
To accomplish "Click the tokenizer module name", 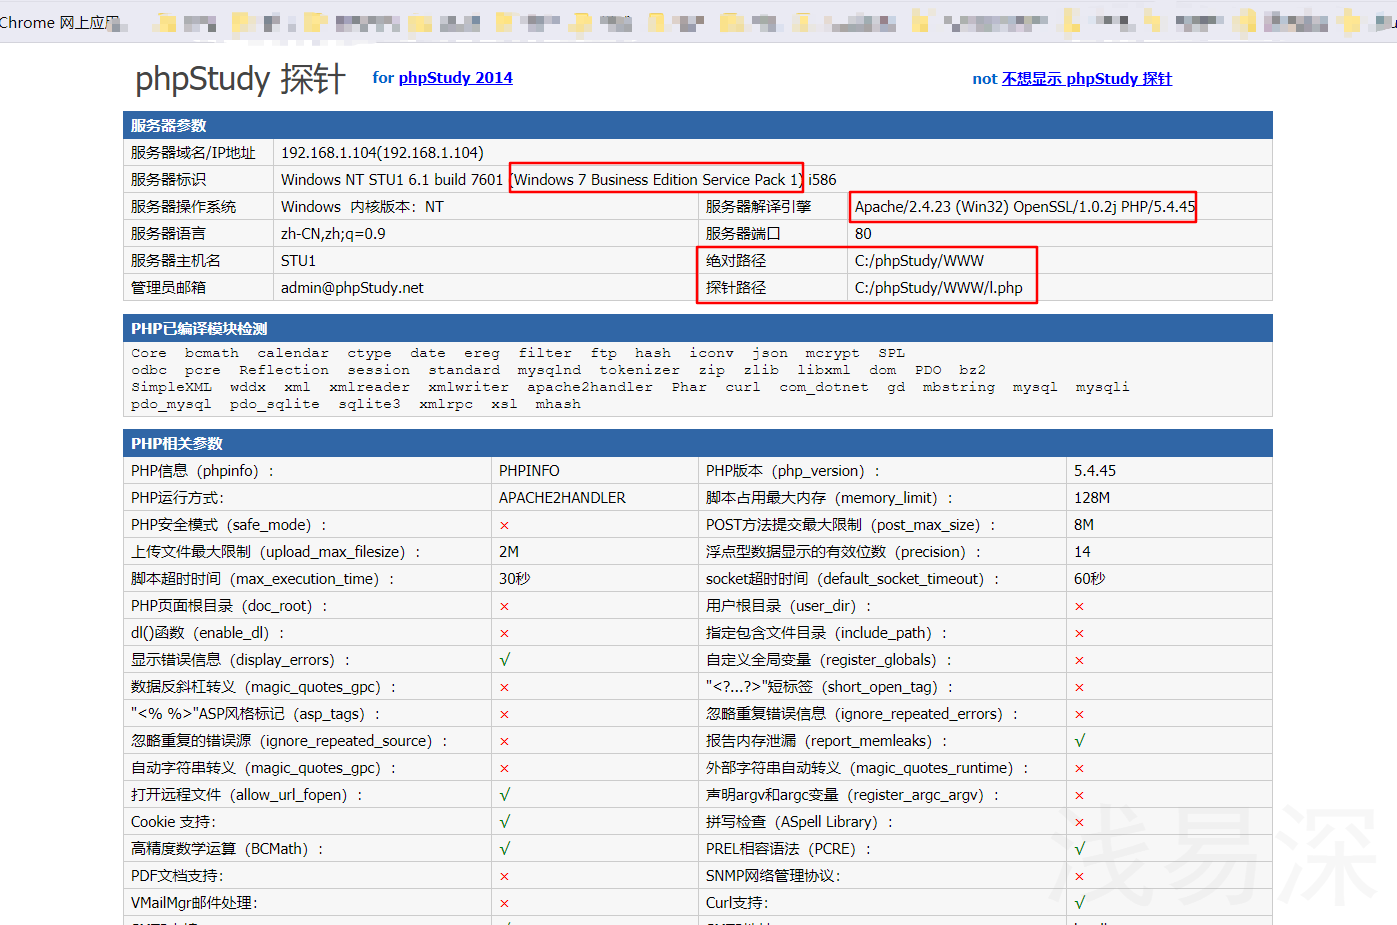I will click(x=639, y=370).
